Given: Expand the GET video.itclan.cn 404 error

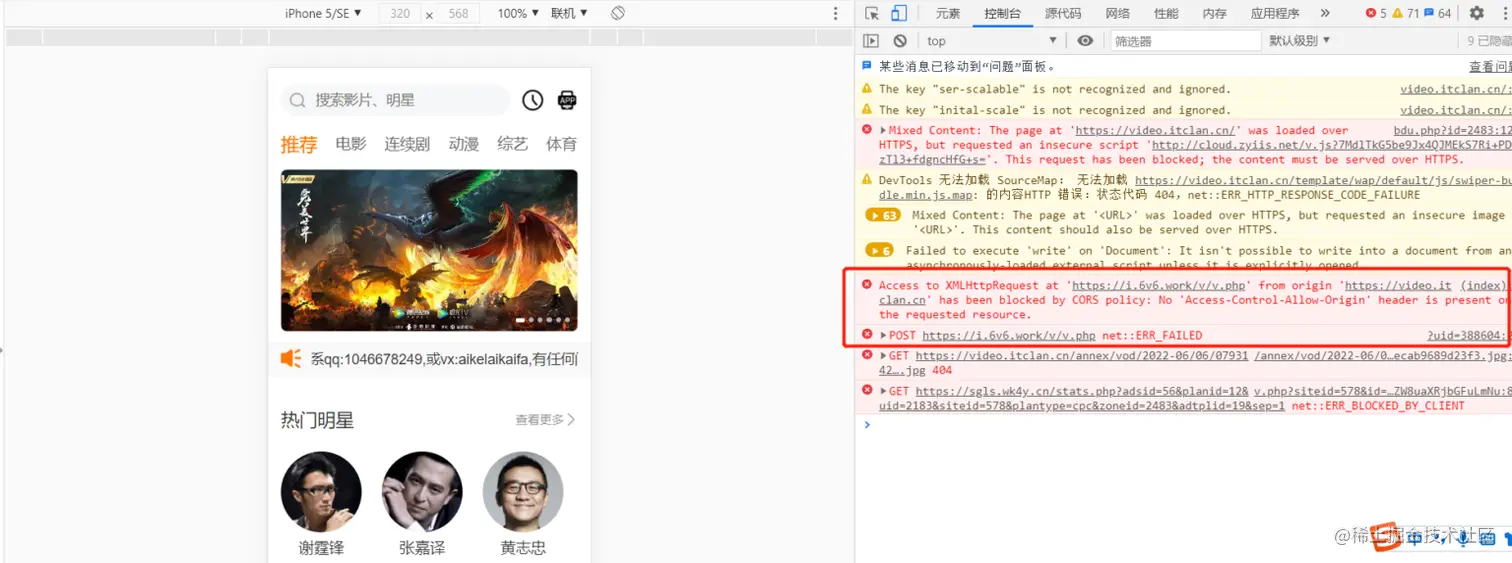Looking at the screenshot, I should pos(883,356).
